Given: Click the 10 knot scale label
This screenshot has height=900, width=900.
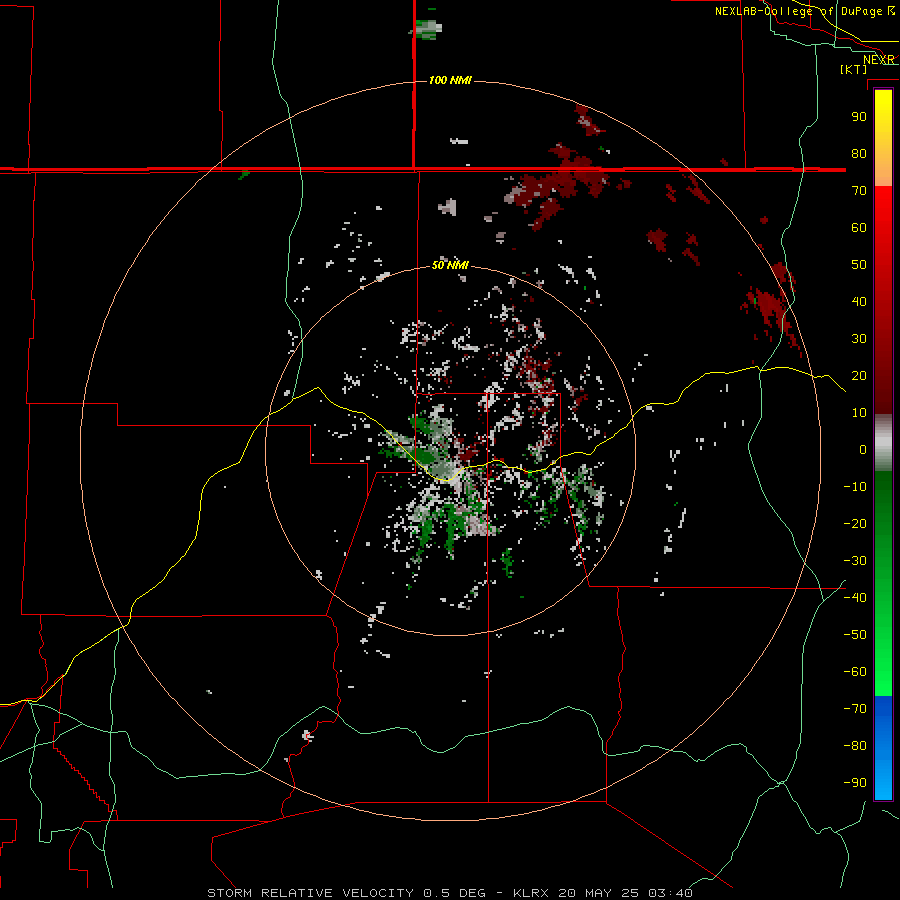Looking at the screenshot, I should 859,413.
